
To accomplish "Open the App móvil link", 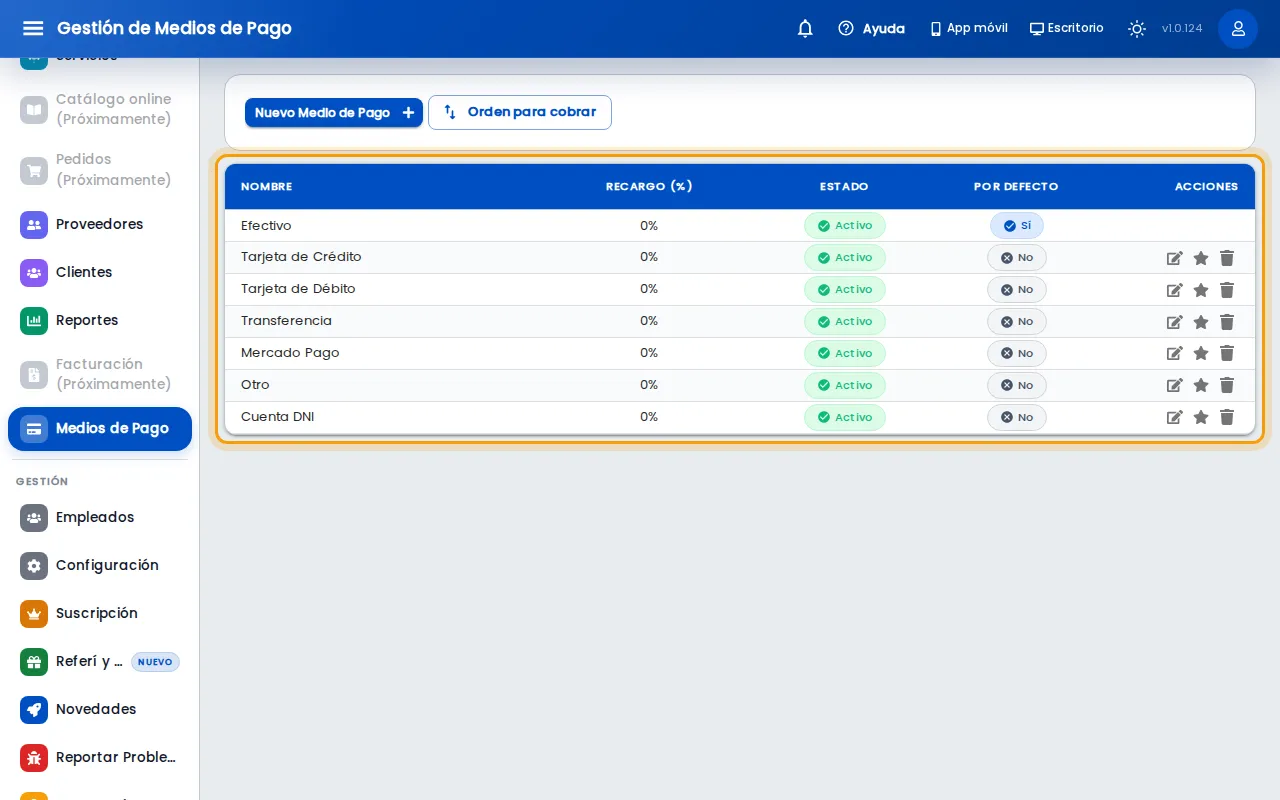I will 968,28.
